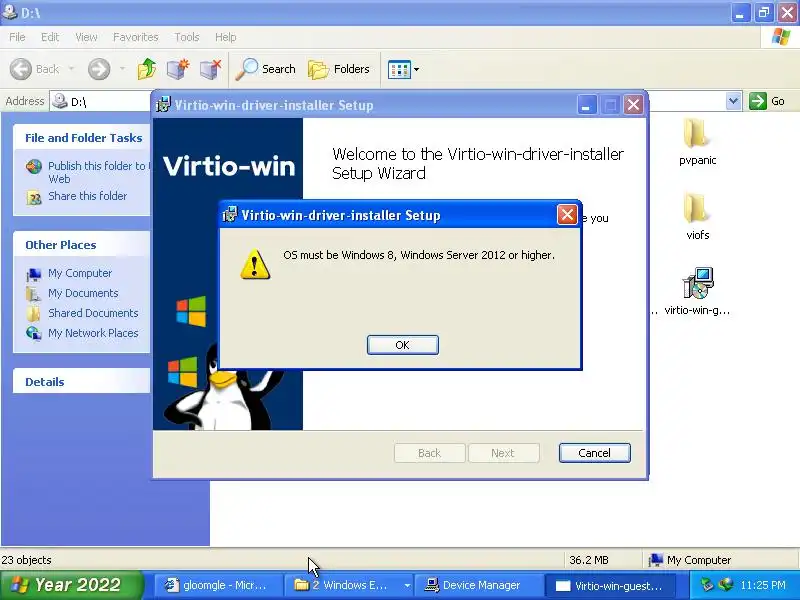Click the Shared Documents folder icon
The height and width of the screenshot is (600, 800).
[34, 314]
